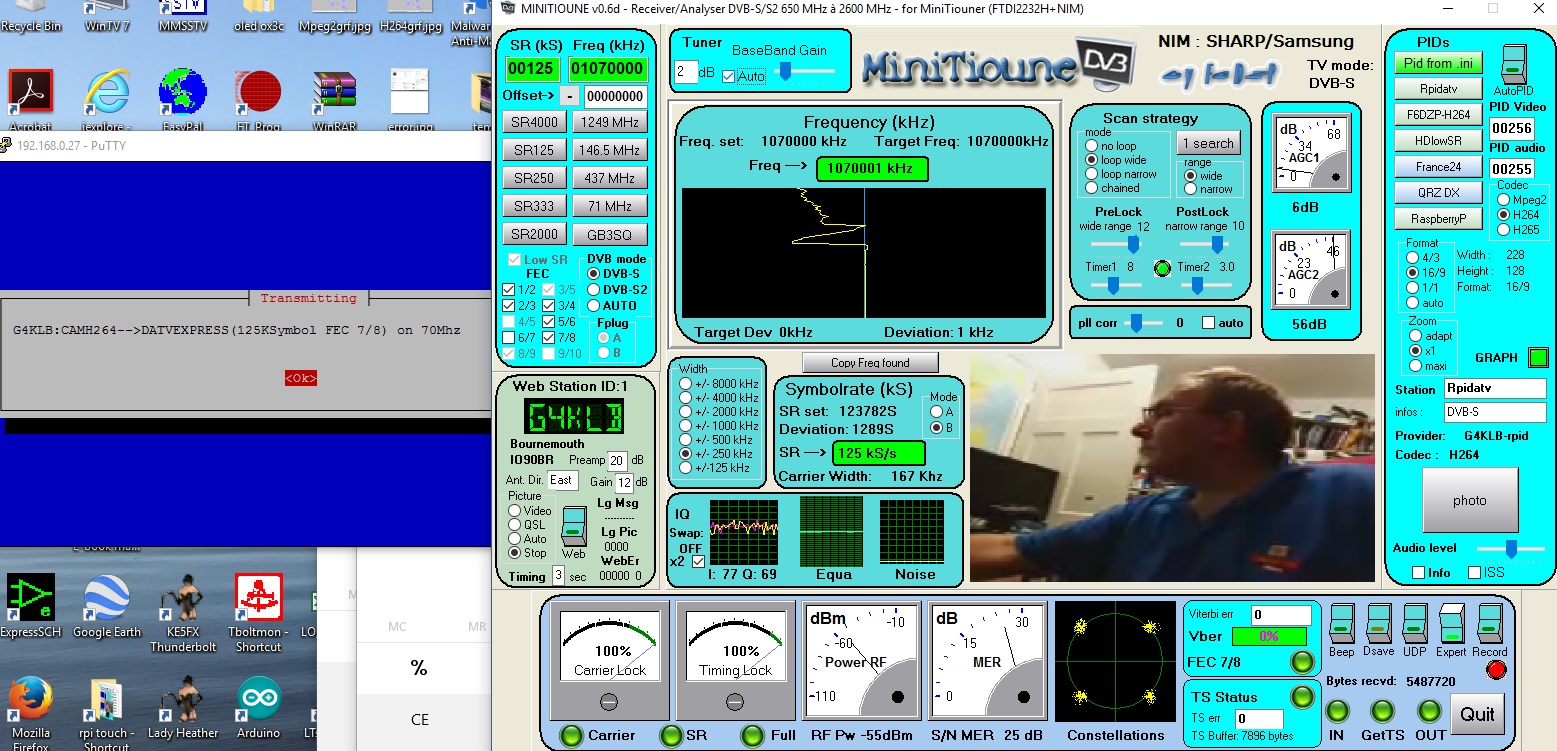The height and width of the screenshot is (751, 1557).
Task: Click the AGC2 meter
Action: 1311,270
